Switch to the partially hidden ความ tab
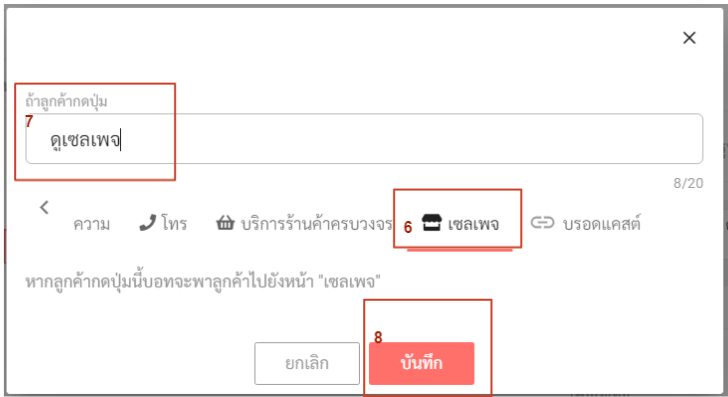 click(x=91, y=224)
